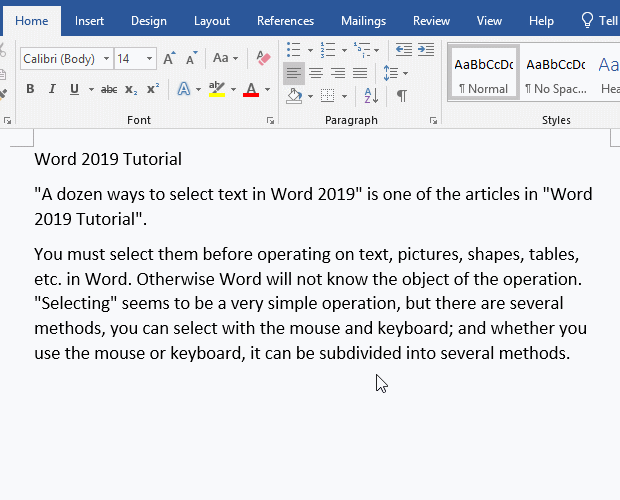Increase paragraph indent
The image size is (620, 500).
pos(426,50)
